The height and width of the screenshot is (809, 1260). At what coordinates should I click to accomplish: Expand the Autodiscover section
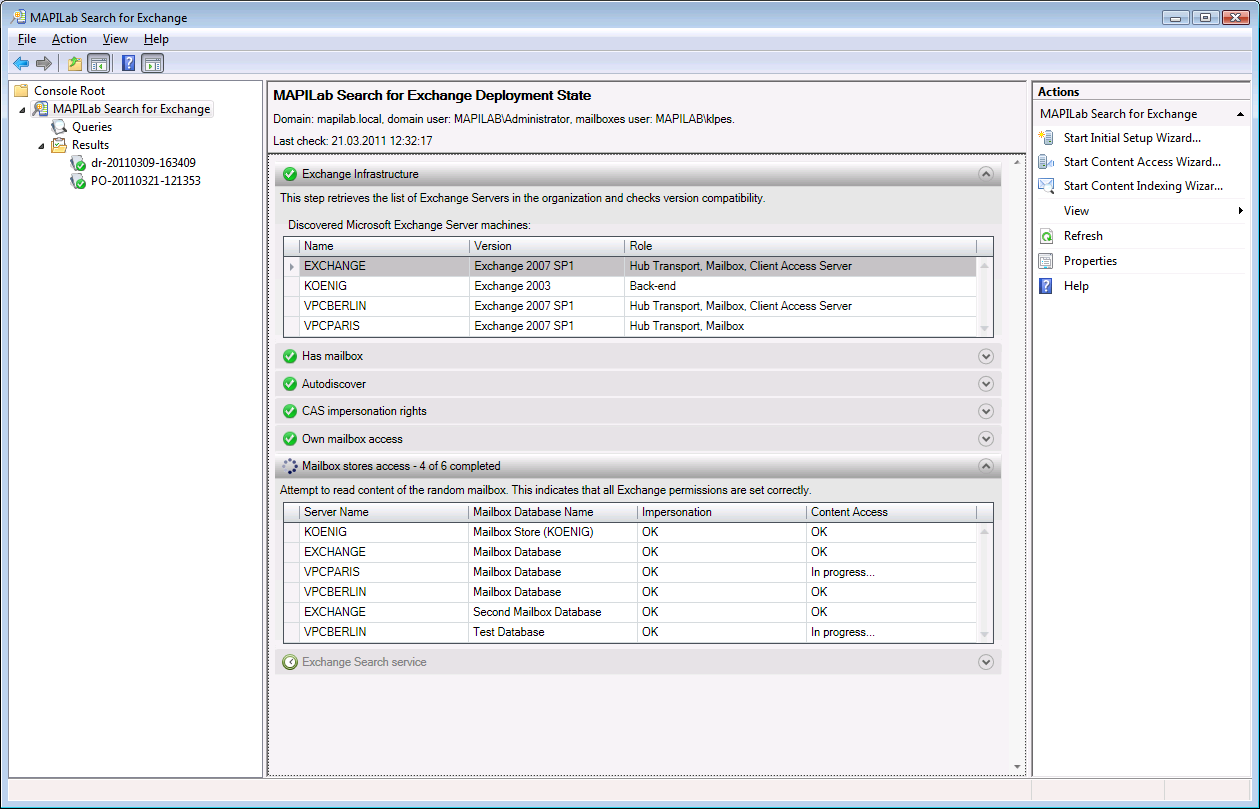[x=985, y=384]
